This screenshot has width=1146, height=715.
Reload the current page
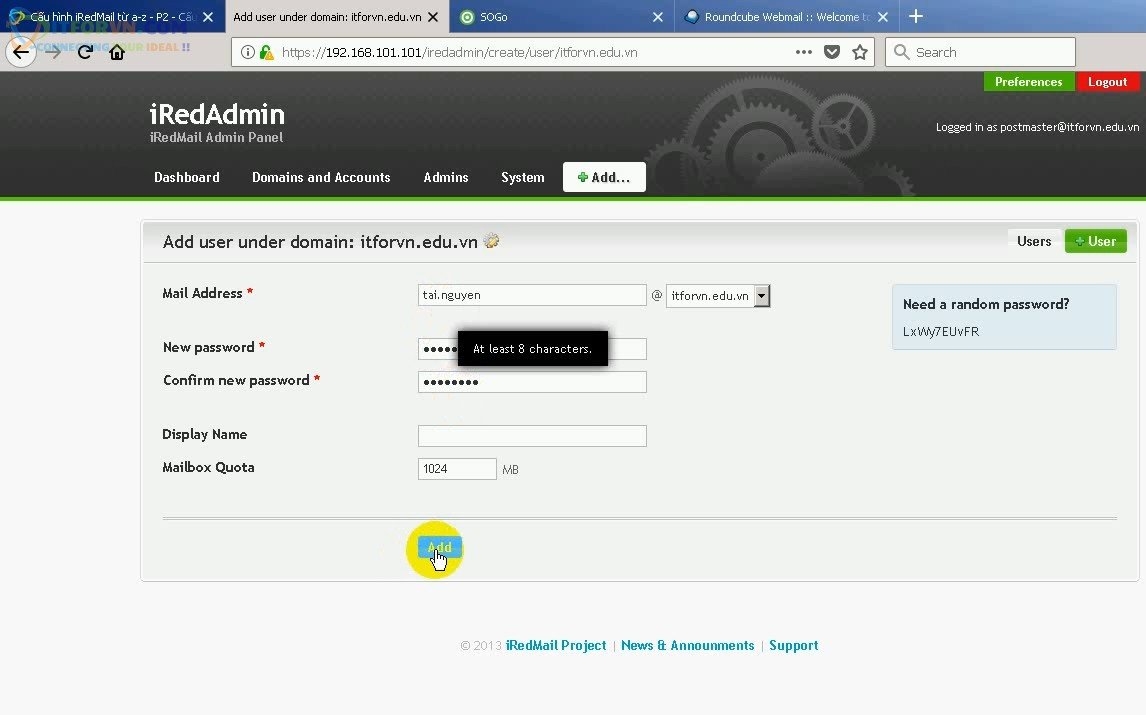click(85, 52)
